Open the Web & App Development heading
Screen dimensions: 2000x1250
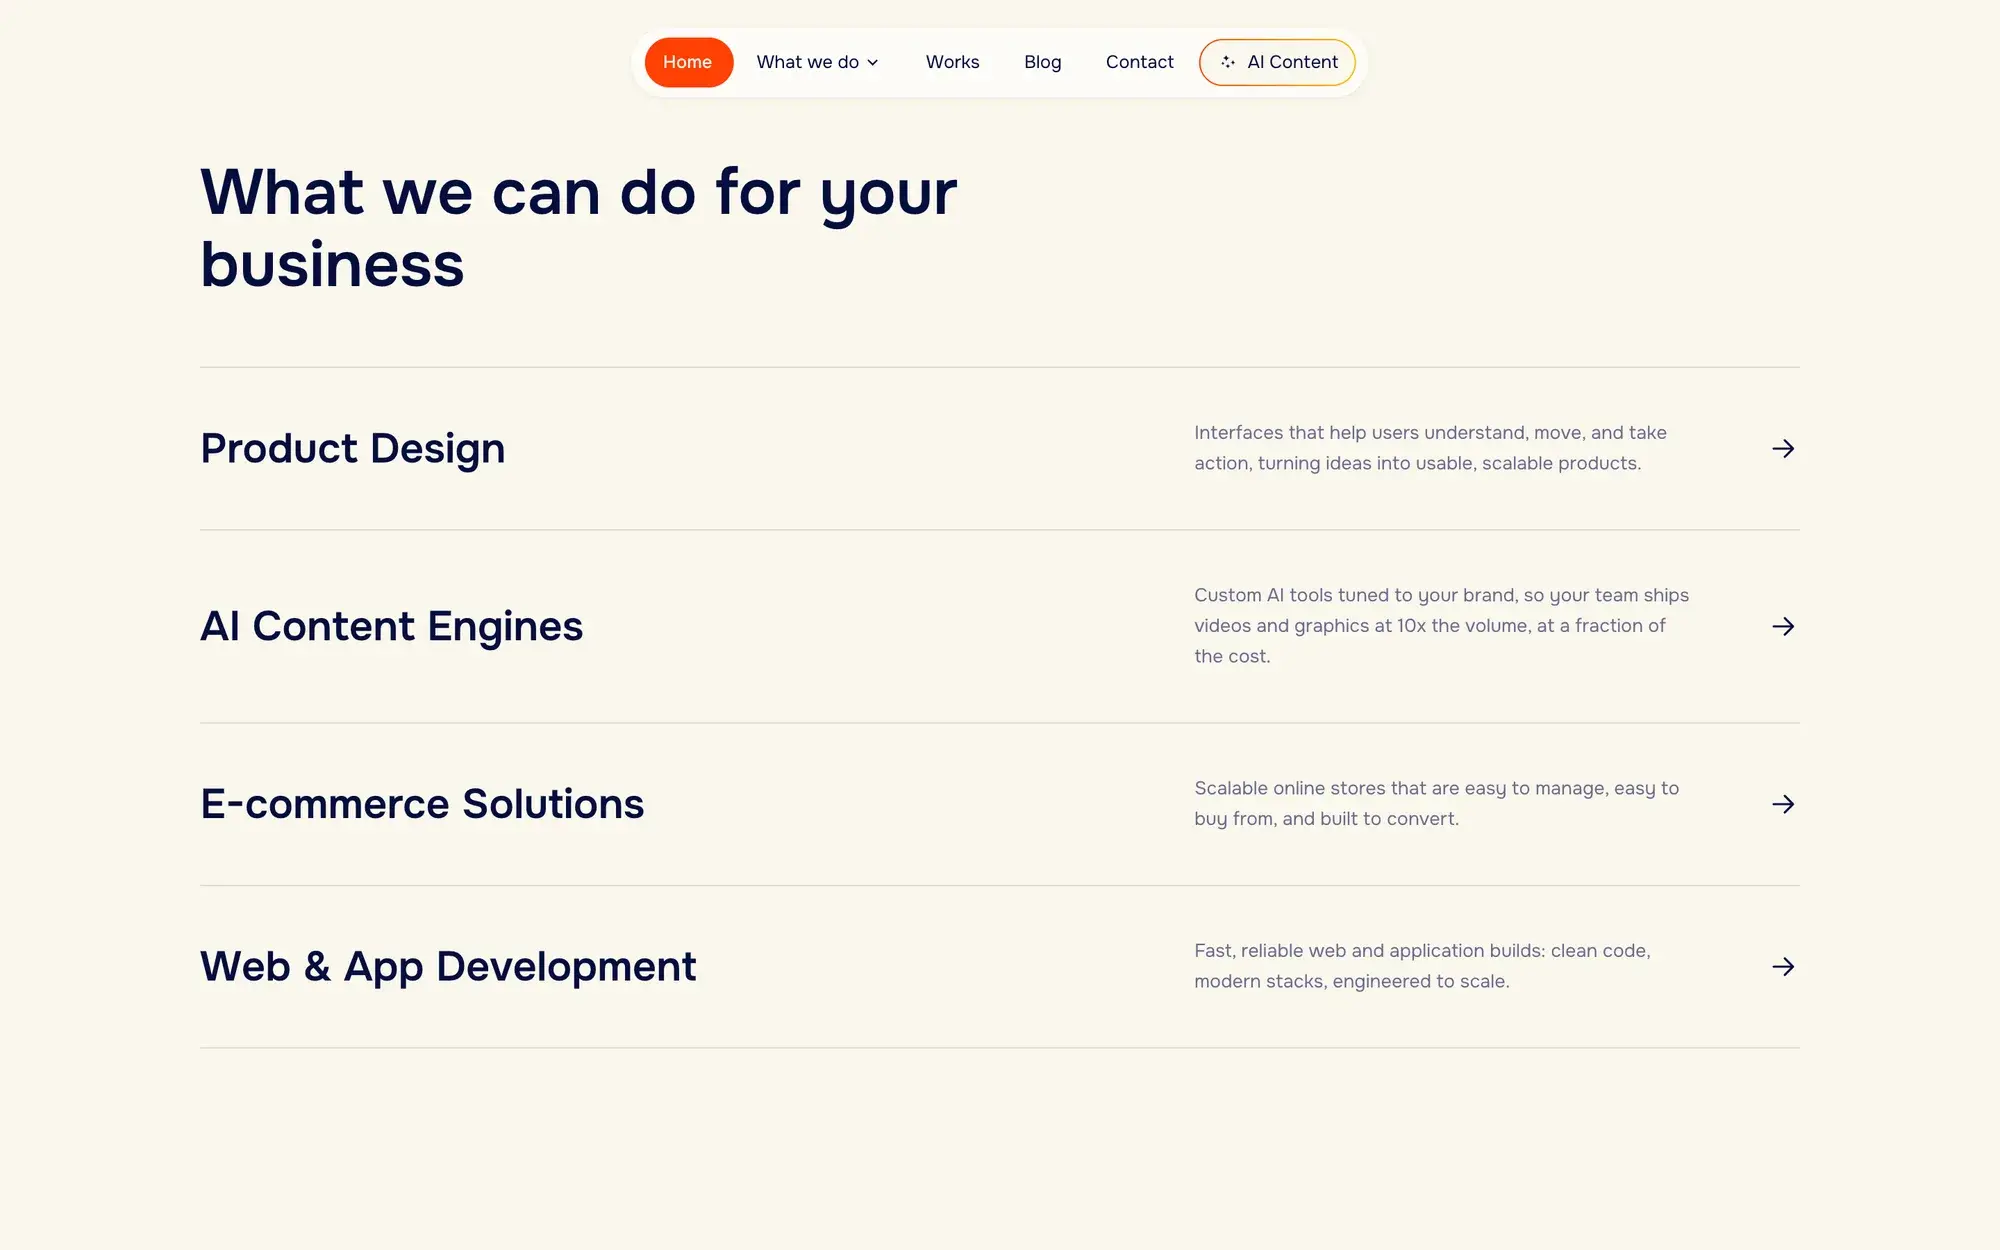(x=448, y=966)
